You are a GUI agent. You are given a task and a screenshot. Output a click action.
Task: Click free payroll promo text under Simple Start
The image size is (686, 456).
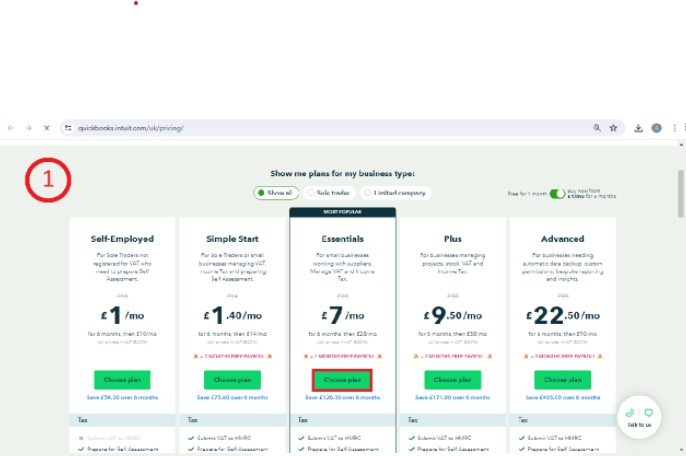232,356
